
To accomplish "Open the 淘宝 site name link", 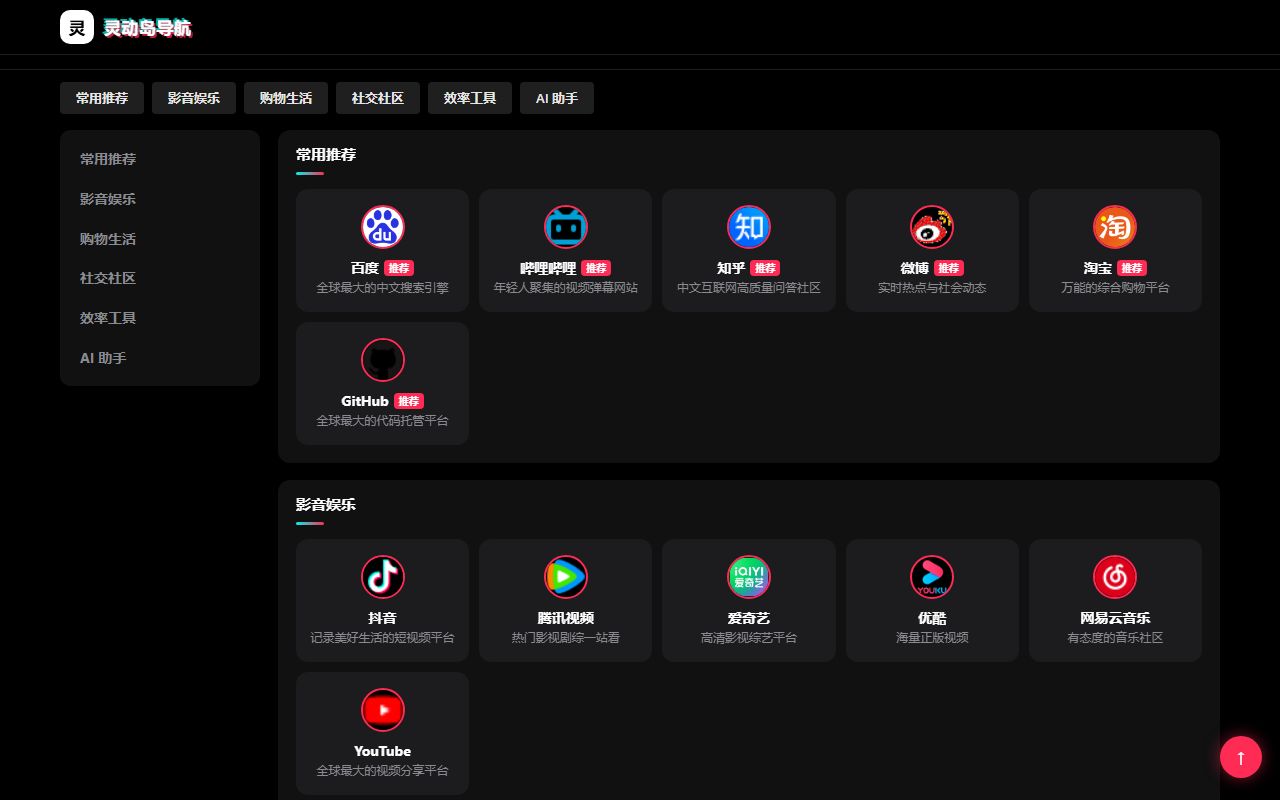I will (1098, 268).
